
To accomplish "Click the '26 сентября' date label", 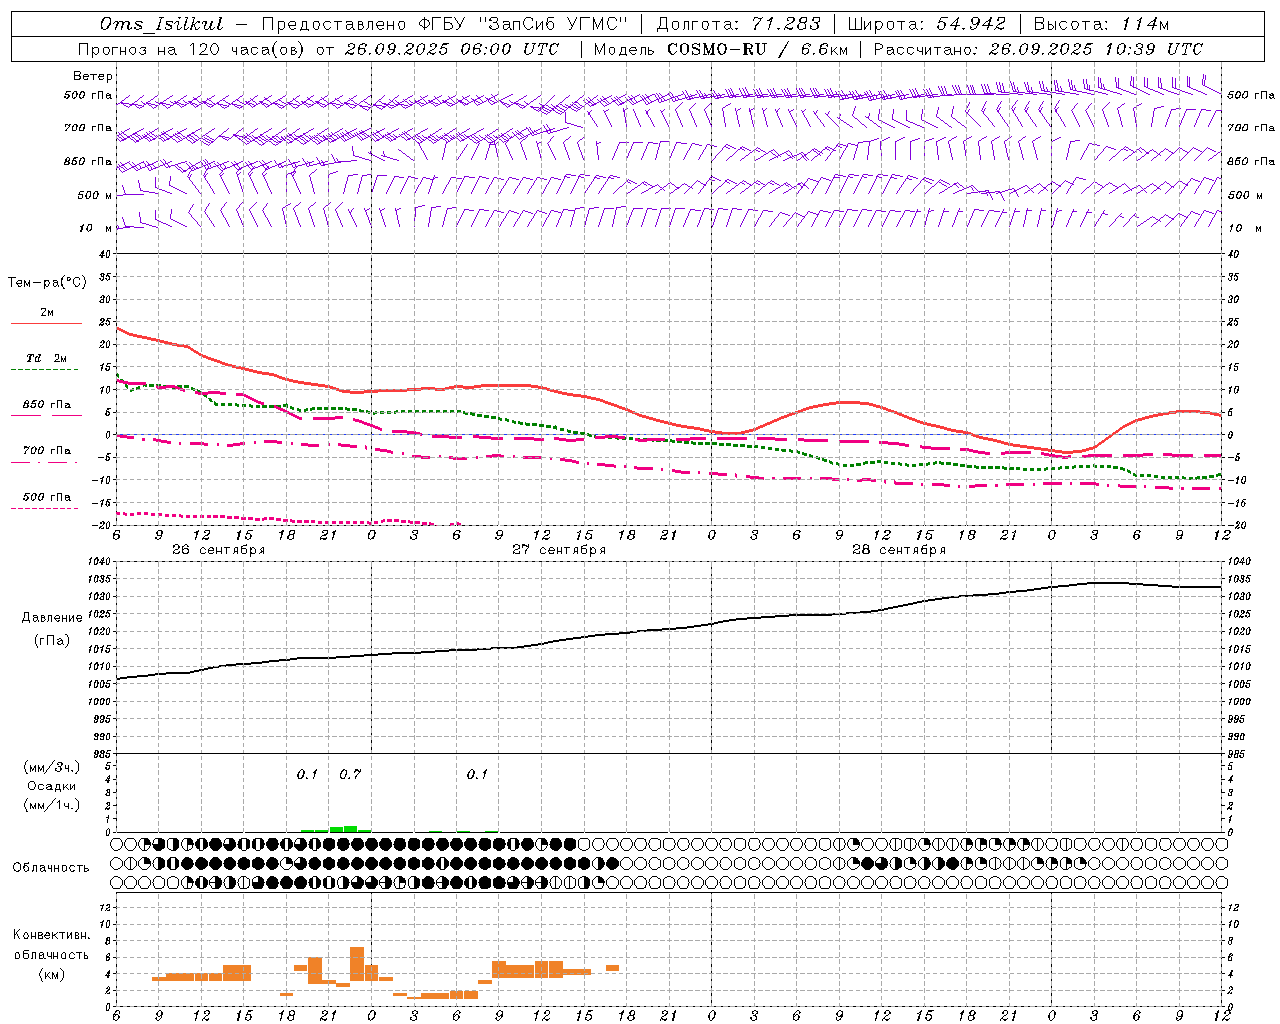I will pyautogui.click(x=218, y=550).
